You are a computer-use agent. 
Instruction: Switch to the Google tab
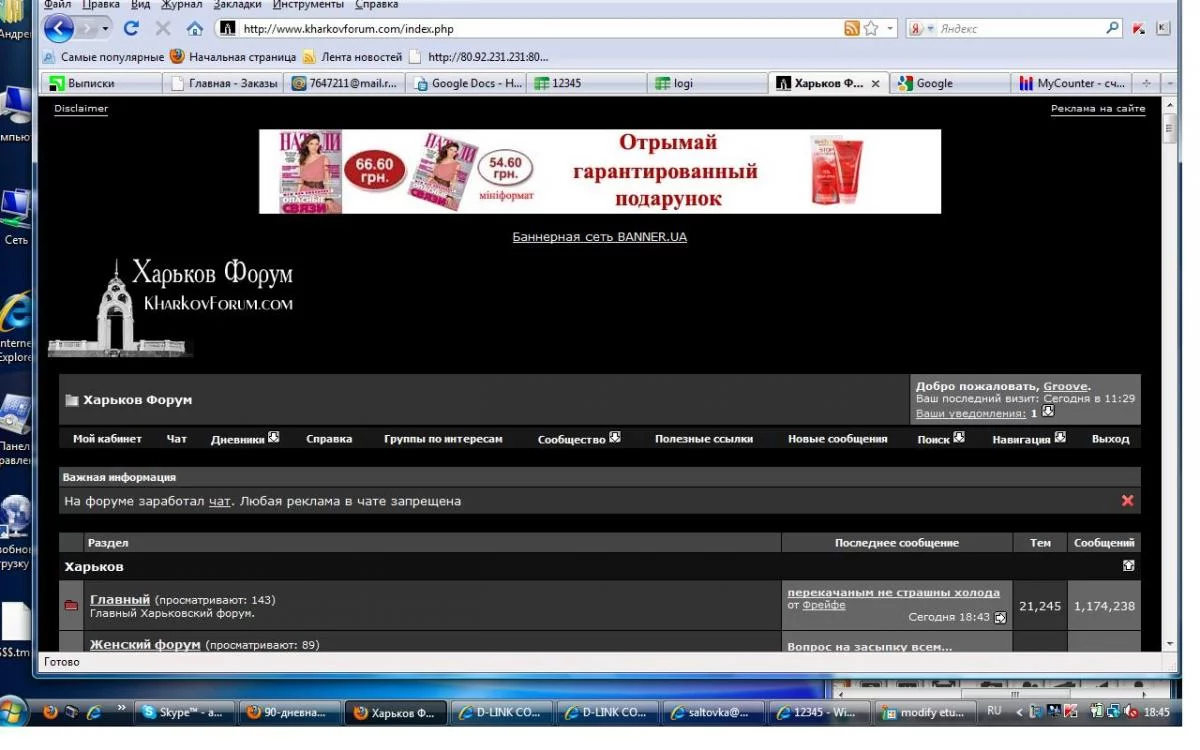click(x=950, y=83)
